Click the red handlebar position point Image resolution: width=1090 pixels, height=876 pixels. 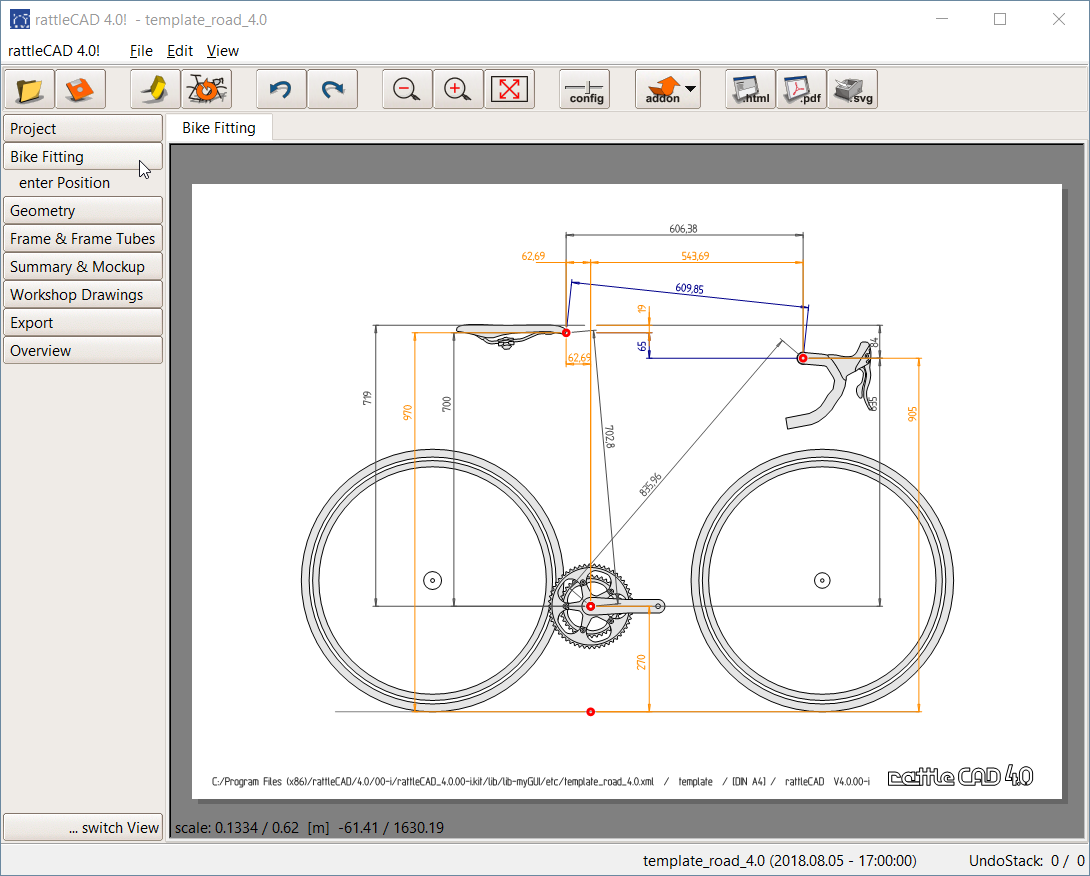802,358
